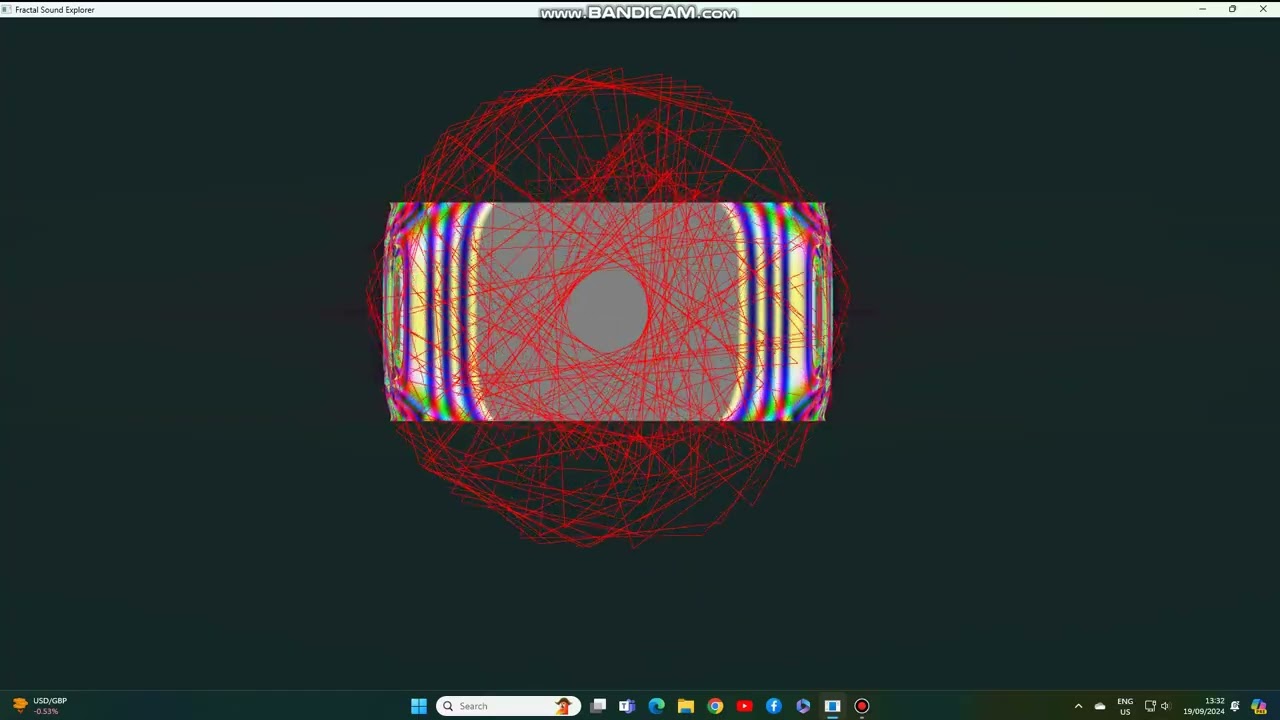Launch Copilot from the taskbar corner

click(x=1259, y=706)
